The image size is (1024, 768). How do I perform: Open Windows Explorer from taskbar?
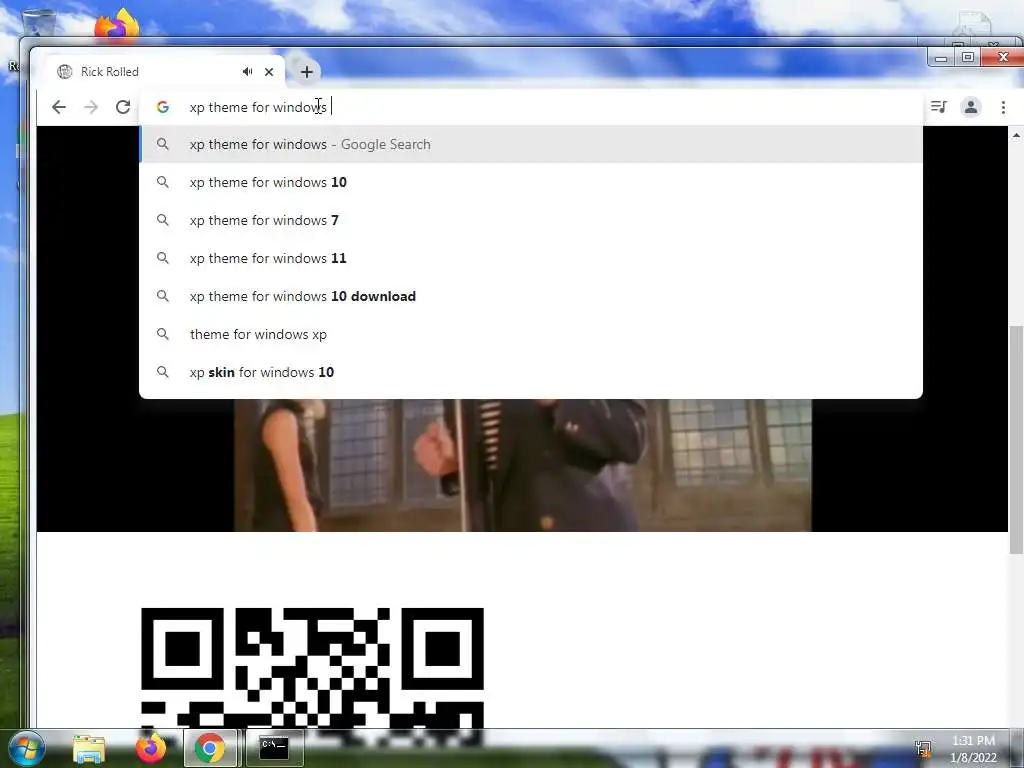tap(89, 748)
